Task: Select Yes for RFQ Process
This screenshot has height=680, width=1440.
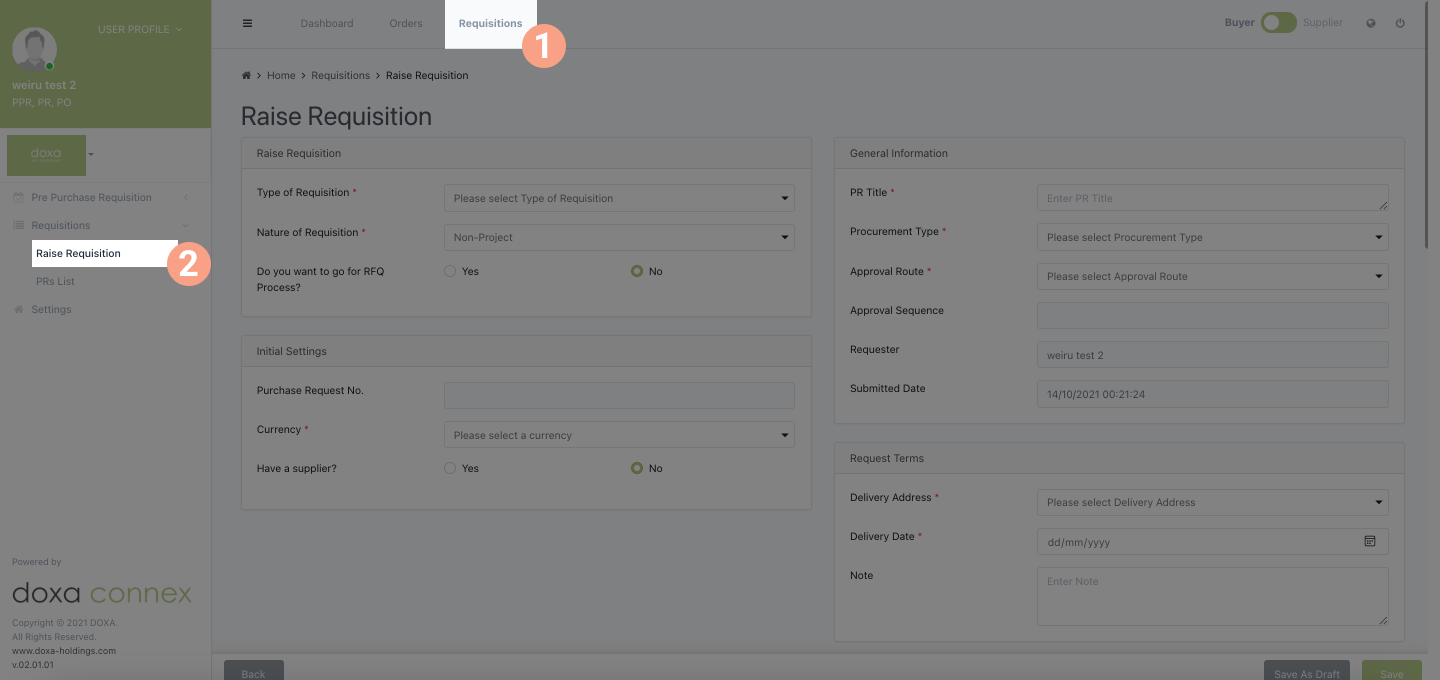Action: [450, 271]
